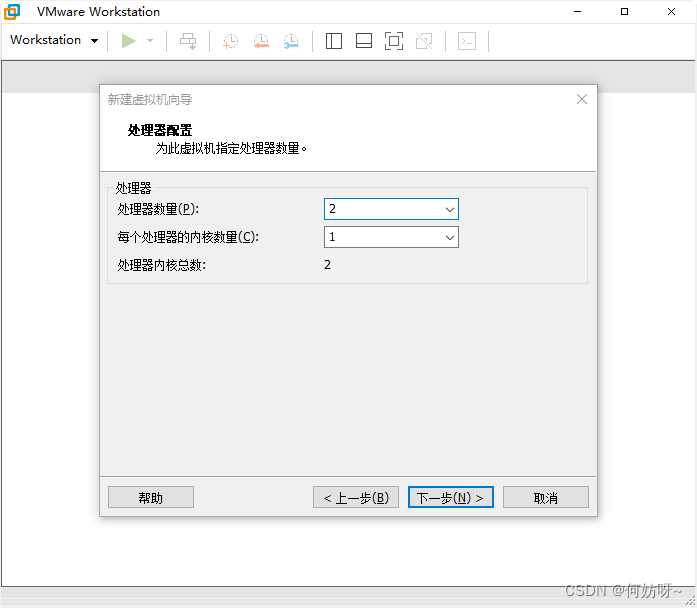Revert the VM to its snapshot

pos(261,41)
